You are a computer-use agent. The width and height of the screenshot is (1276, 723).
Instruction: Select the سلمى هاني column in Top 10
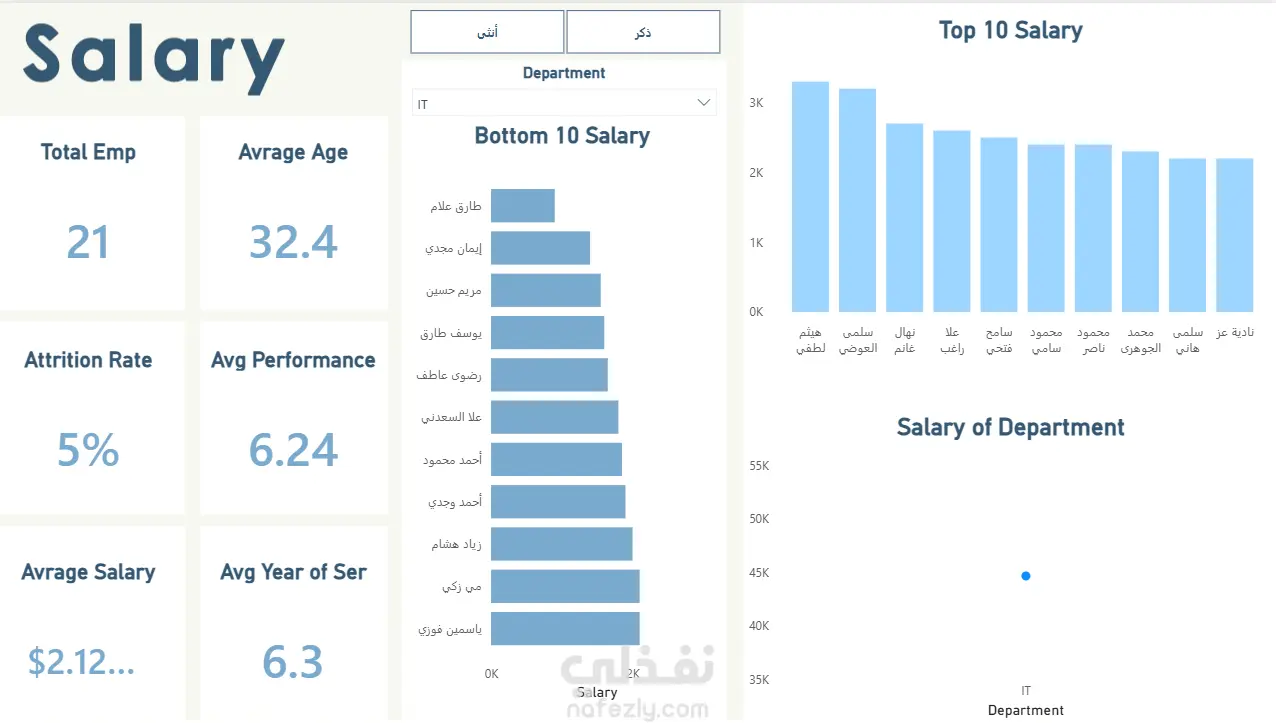[x=1187, y=235]
